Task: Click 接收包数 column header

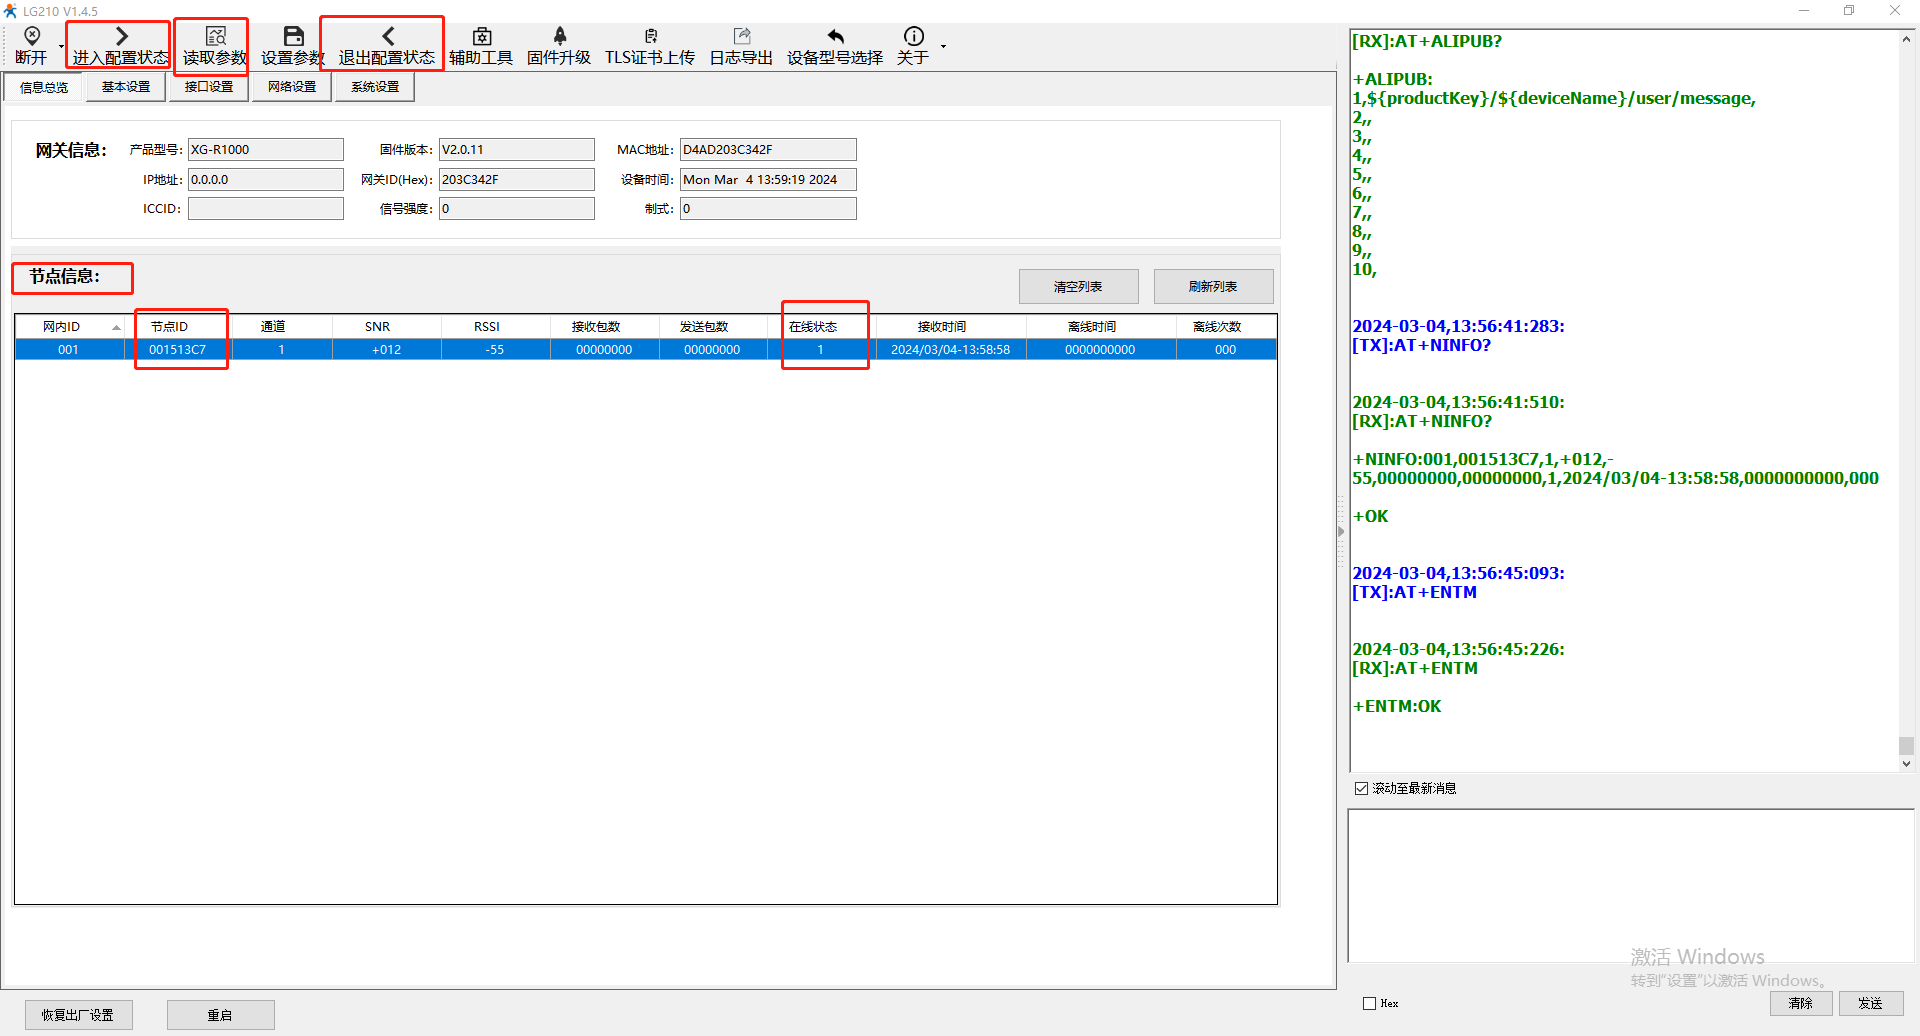Action: click(604, 327)
